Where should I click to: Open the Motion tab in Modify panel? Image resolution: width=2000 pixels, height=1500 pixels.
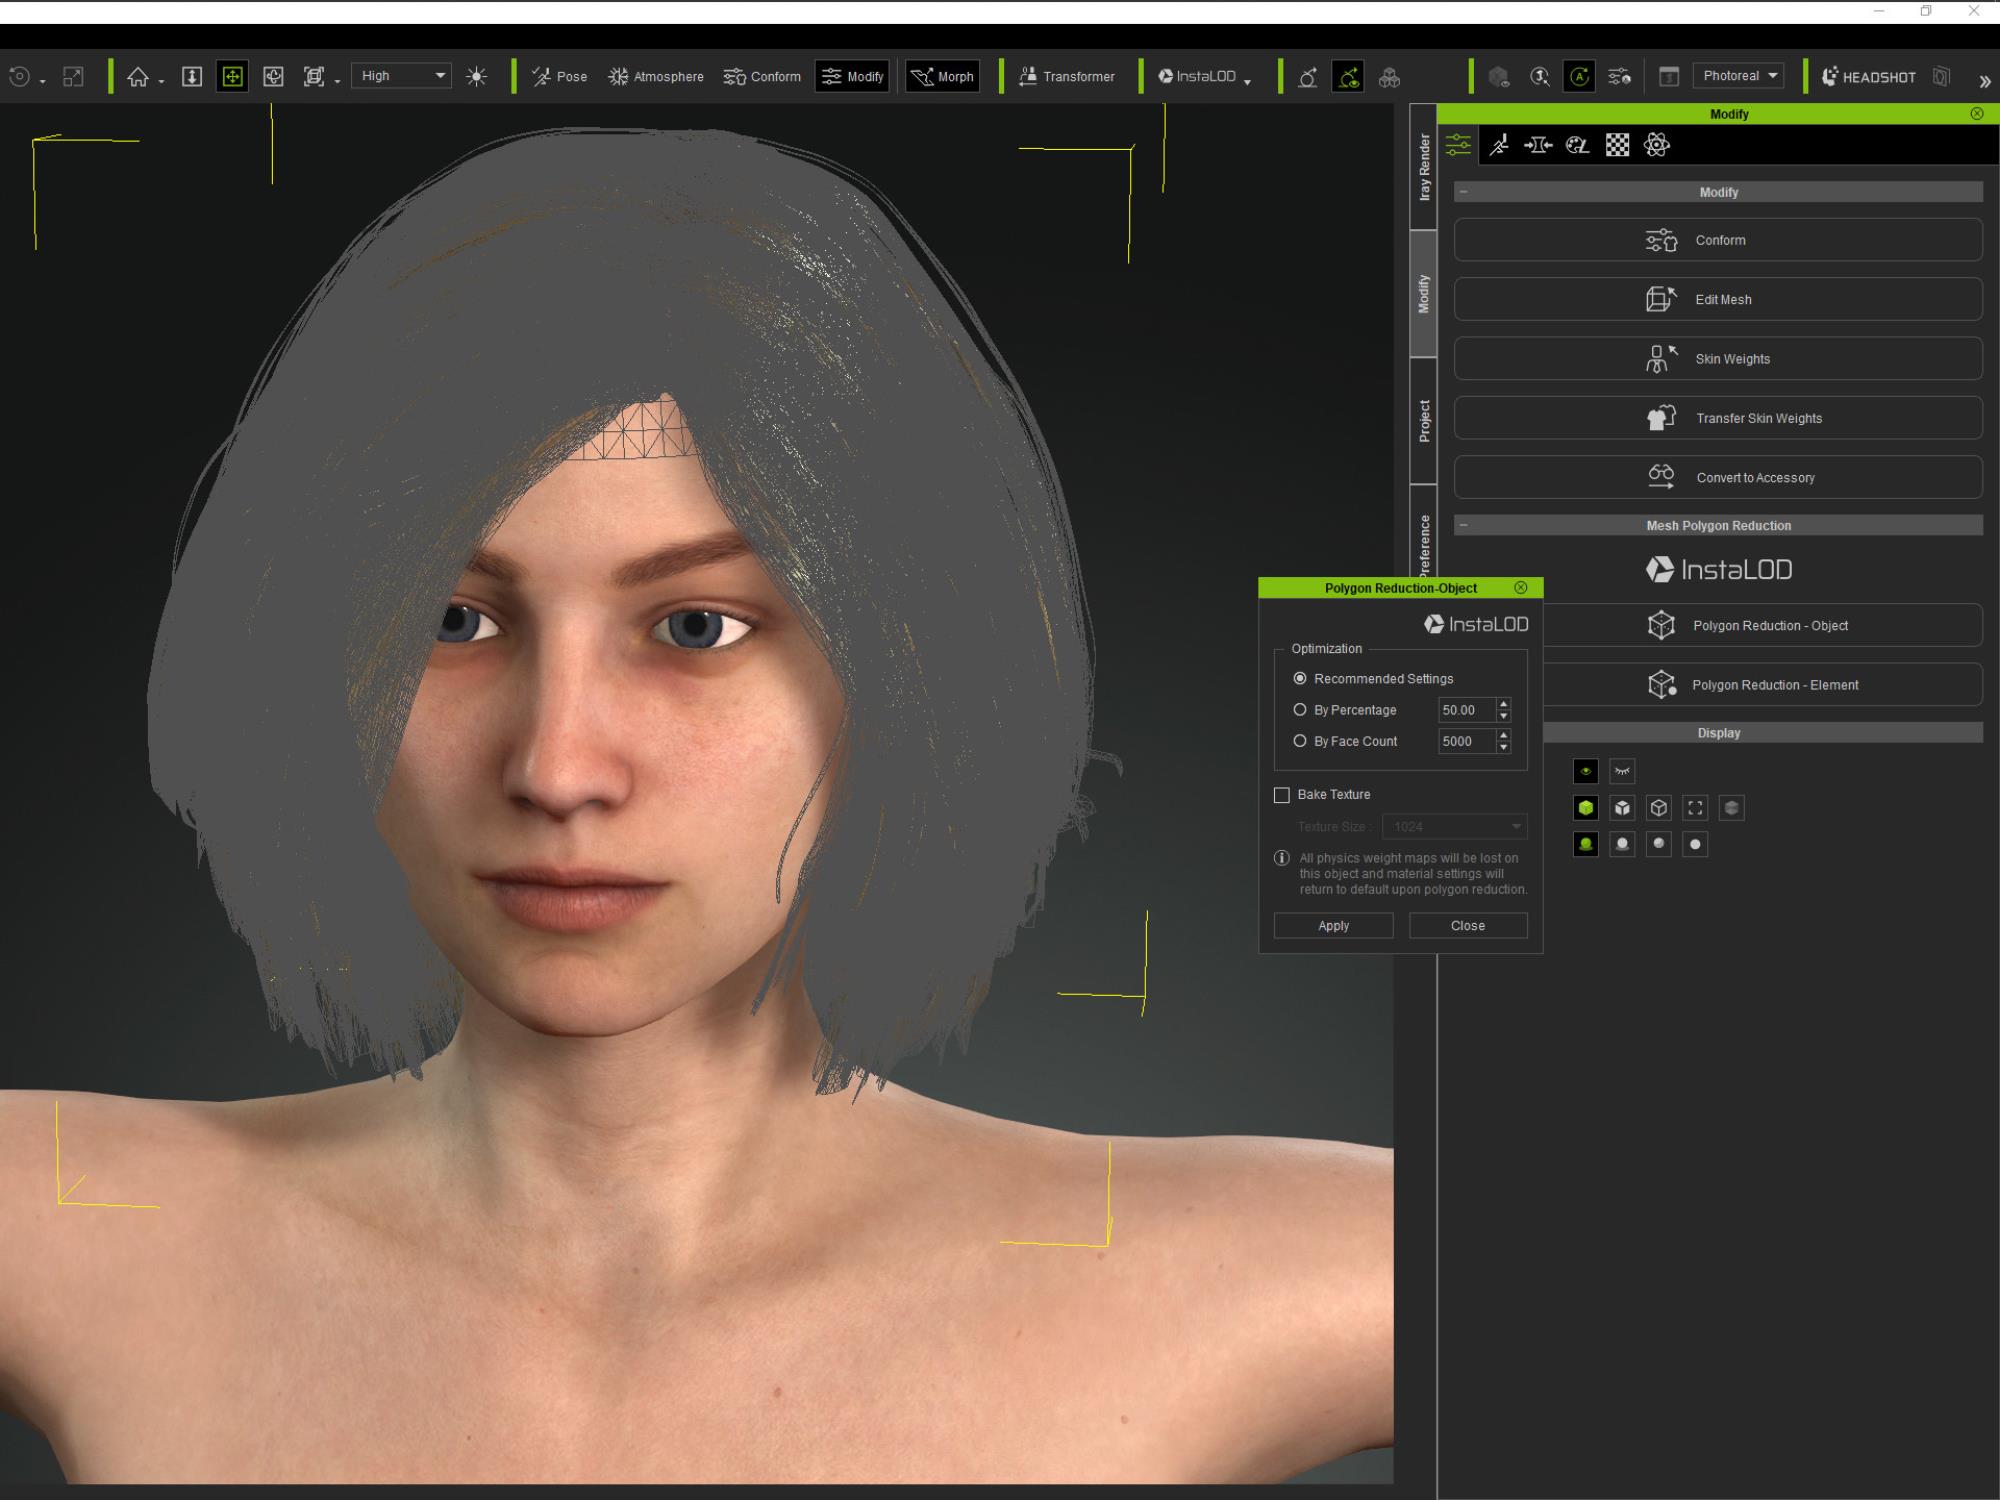coord(1499,145)
